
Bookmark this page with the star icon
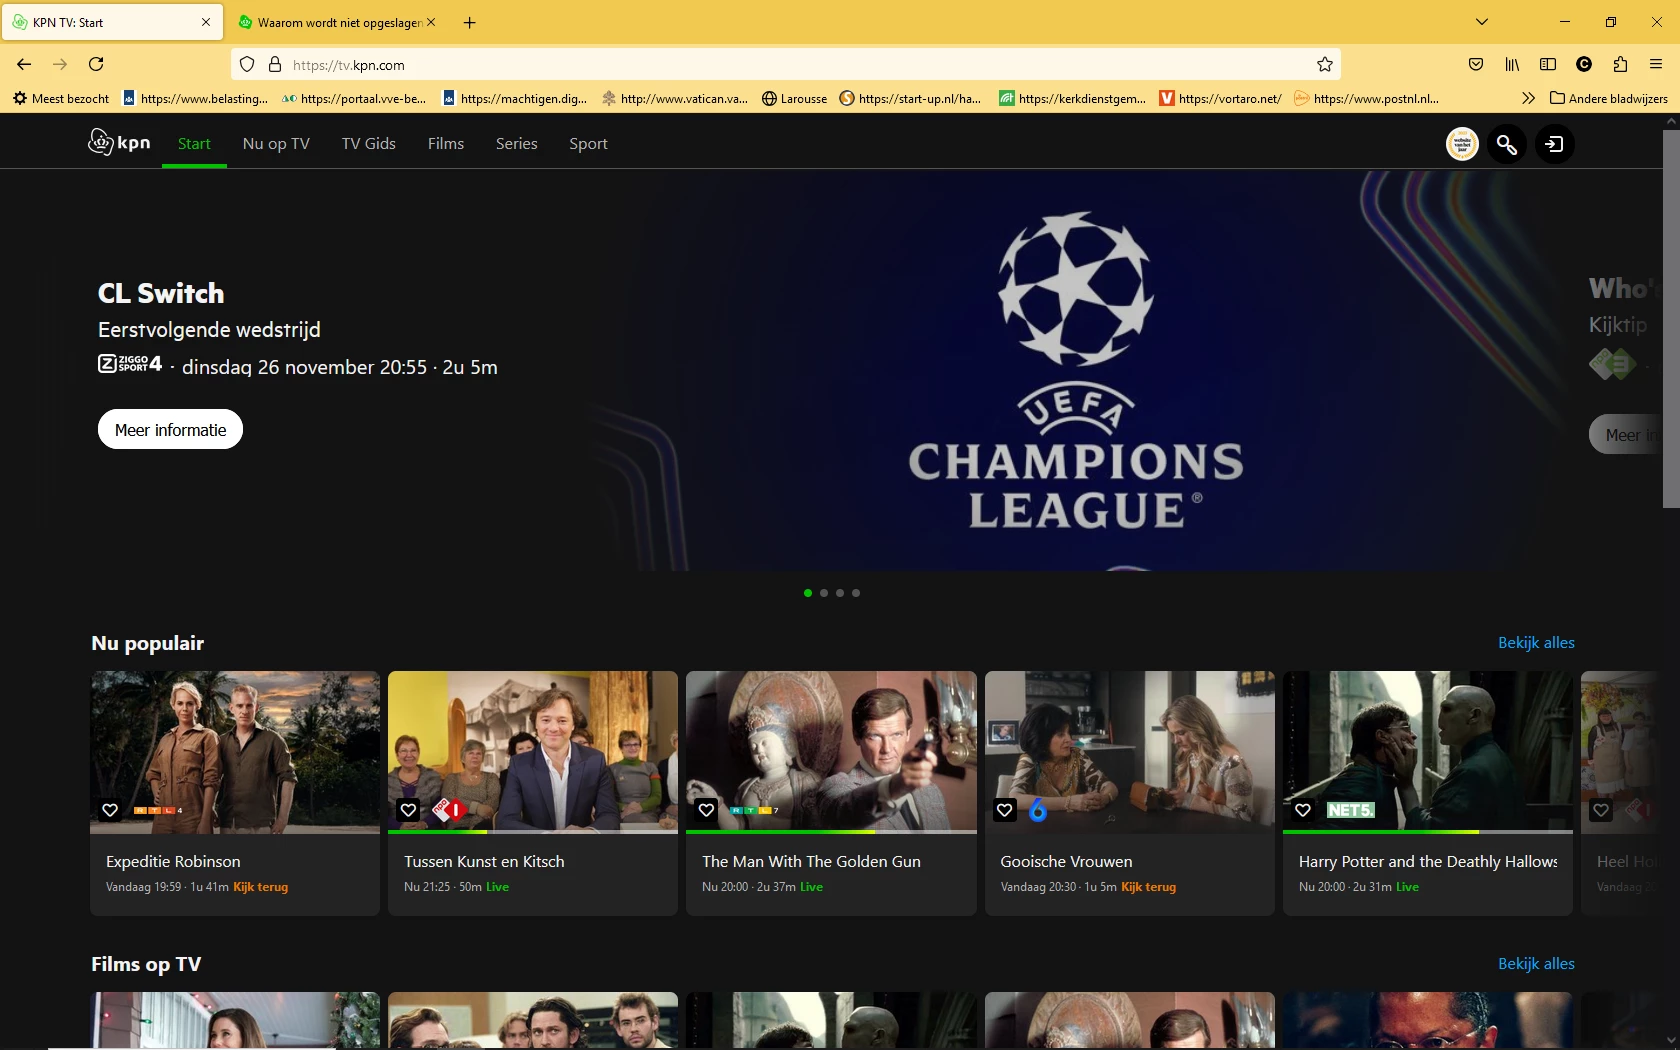pos(1325,65)
